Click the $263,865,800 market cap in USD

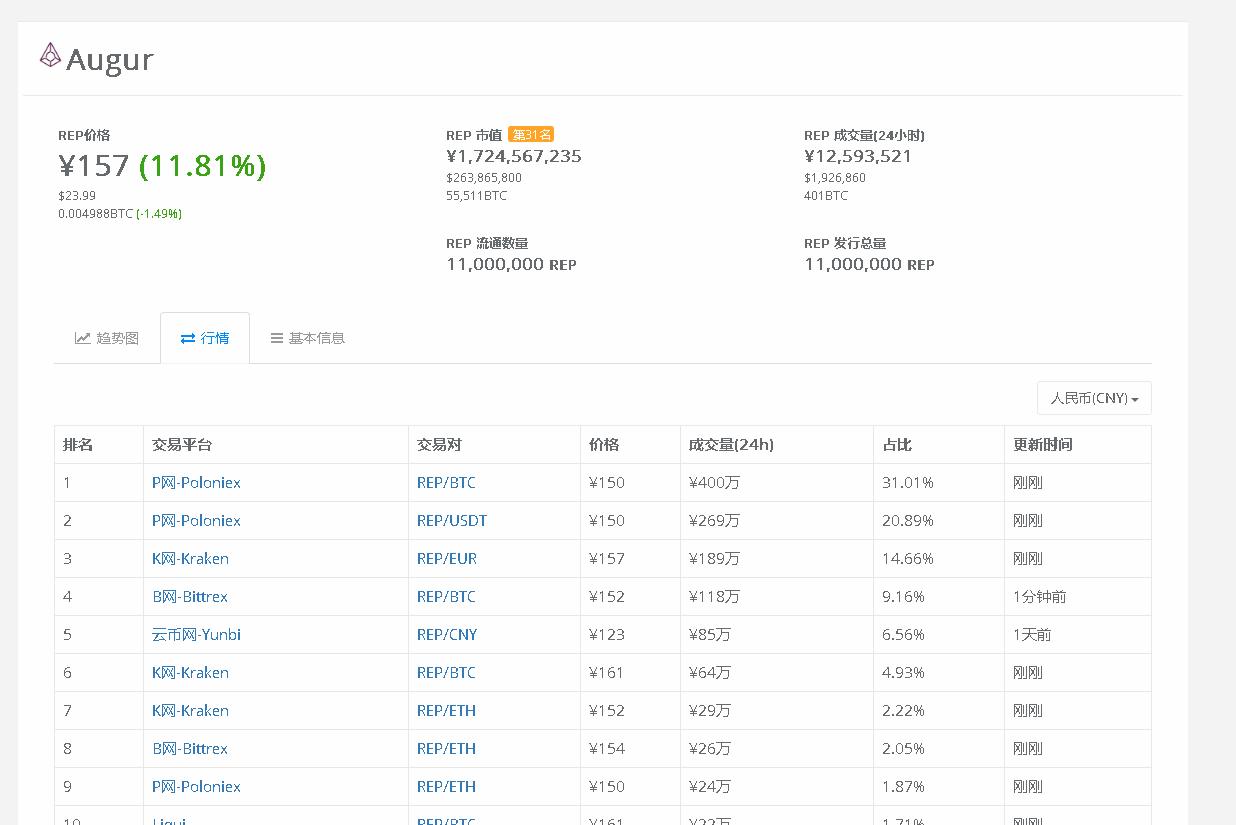click(x=484, y=177)
